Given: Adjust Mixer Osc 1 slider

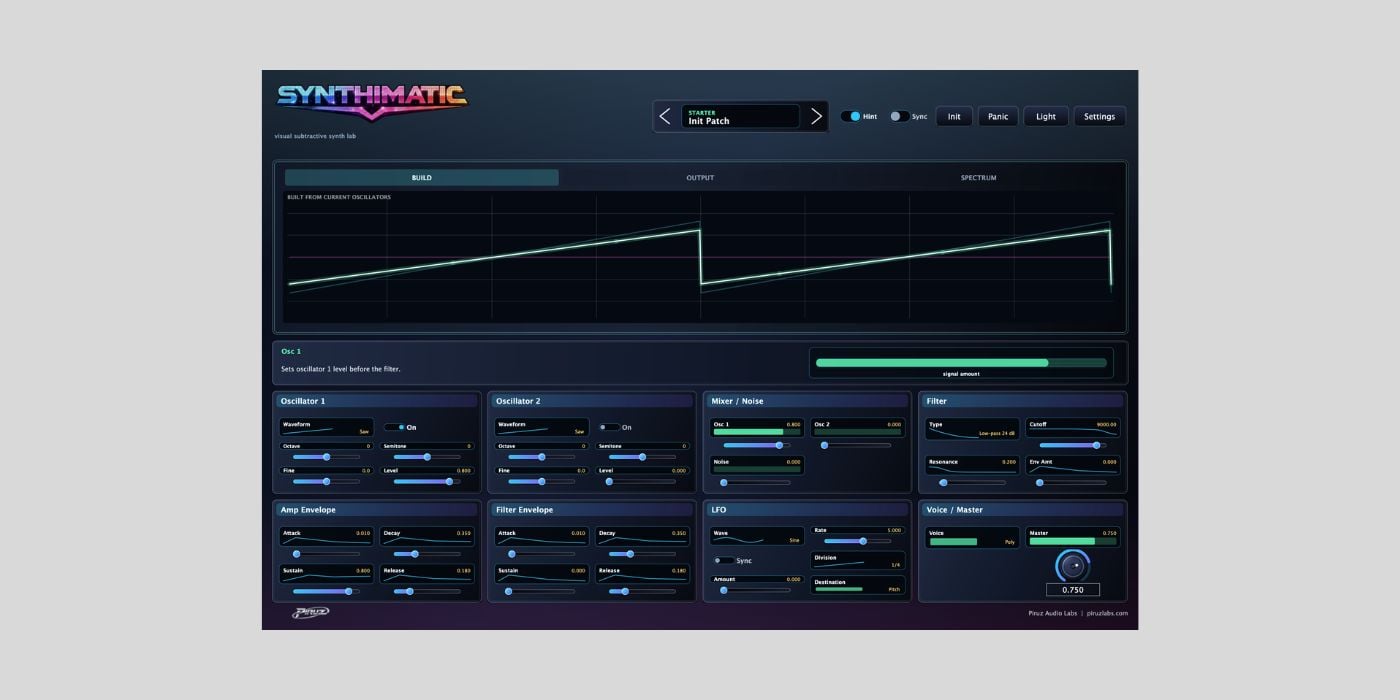Looking at the screenshot, I should click(757, 445).
